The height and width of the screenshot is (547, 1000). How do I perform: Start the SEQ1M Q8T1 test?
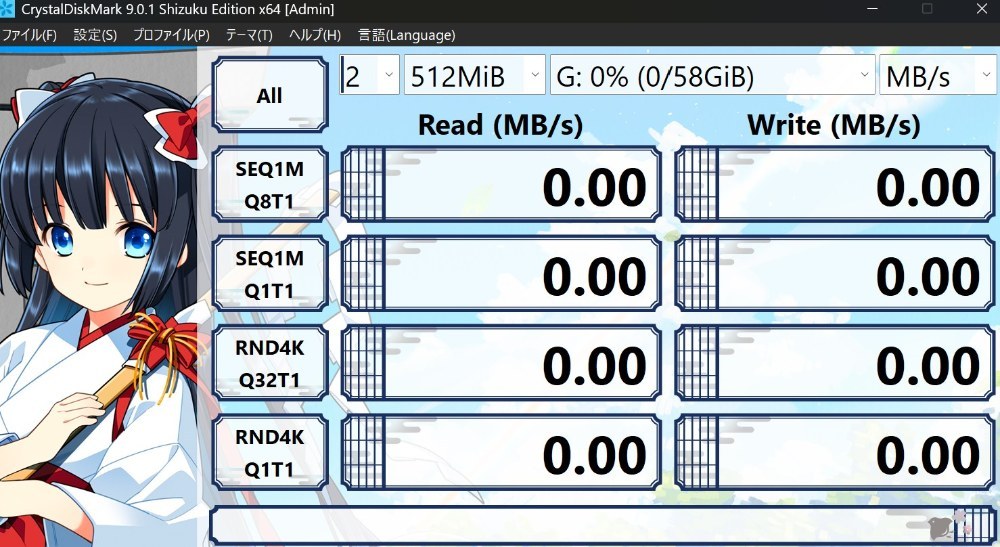[x=270, y=184]
